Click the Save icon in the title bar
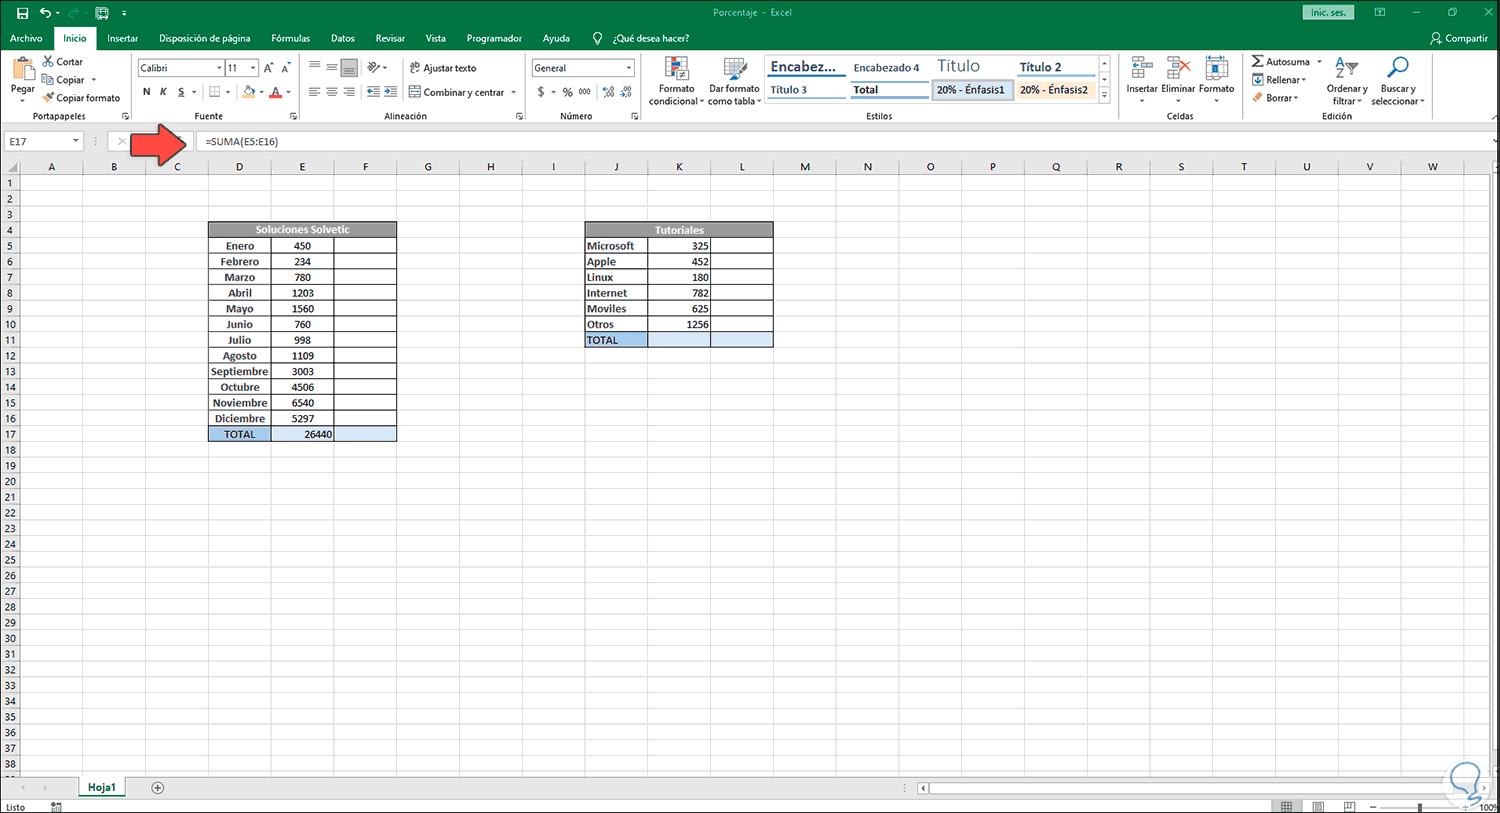The height and width of the screenshot is (813, 1500). [x=22, y=13]
